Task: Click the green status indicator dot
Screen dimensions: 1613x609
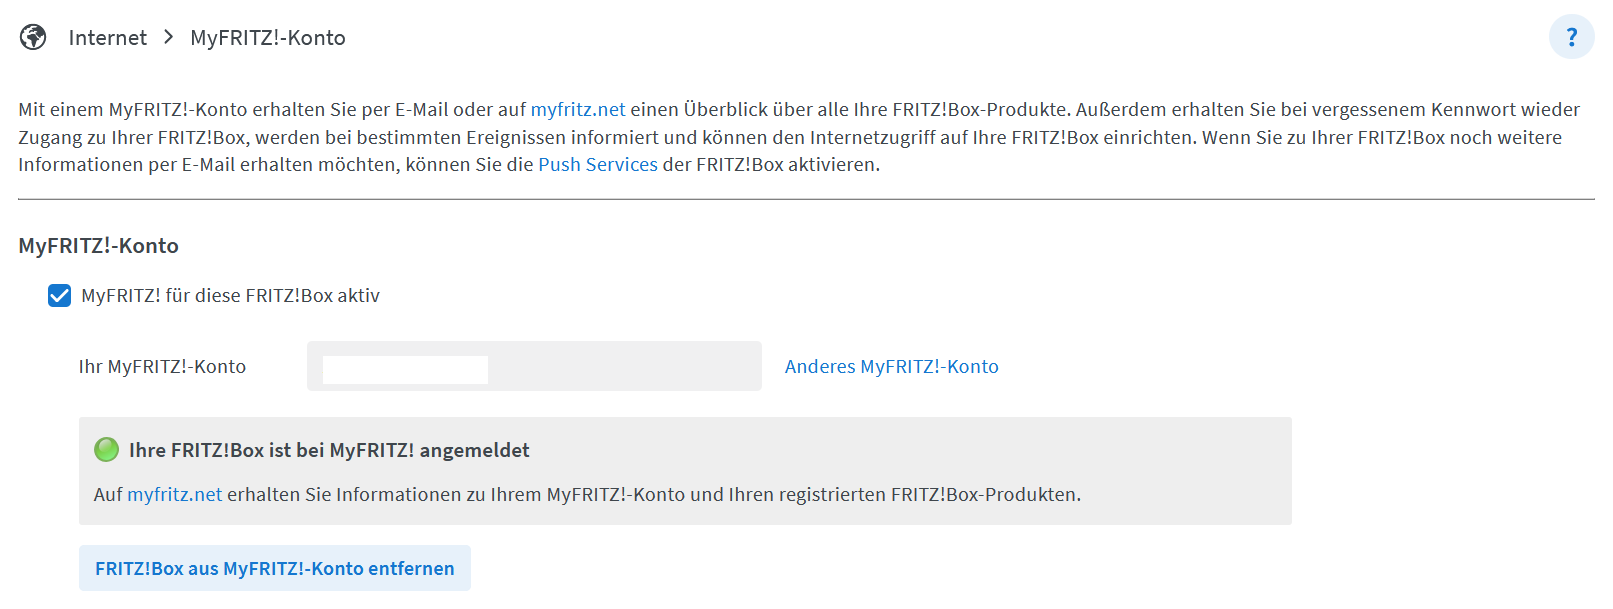Action: tap(106, 450)
